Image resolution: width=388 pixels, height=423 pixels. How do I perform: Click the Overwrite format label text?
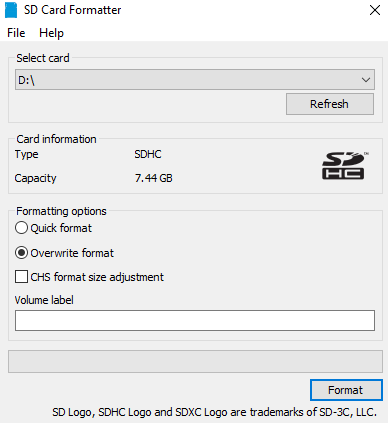(72, 253)
